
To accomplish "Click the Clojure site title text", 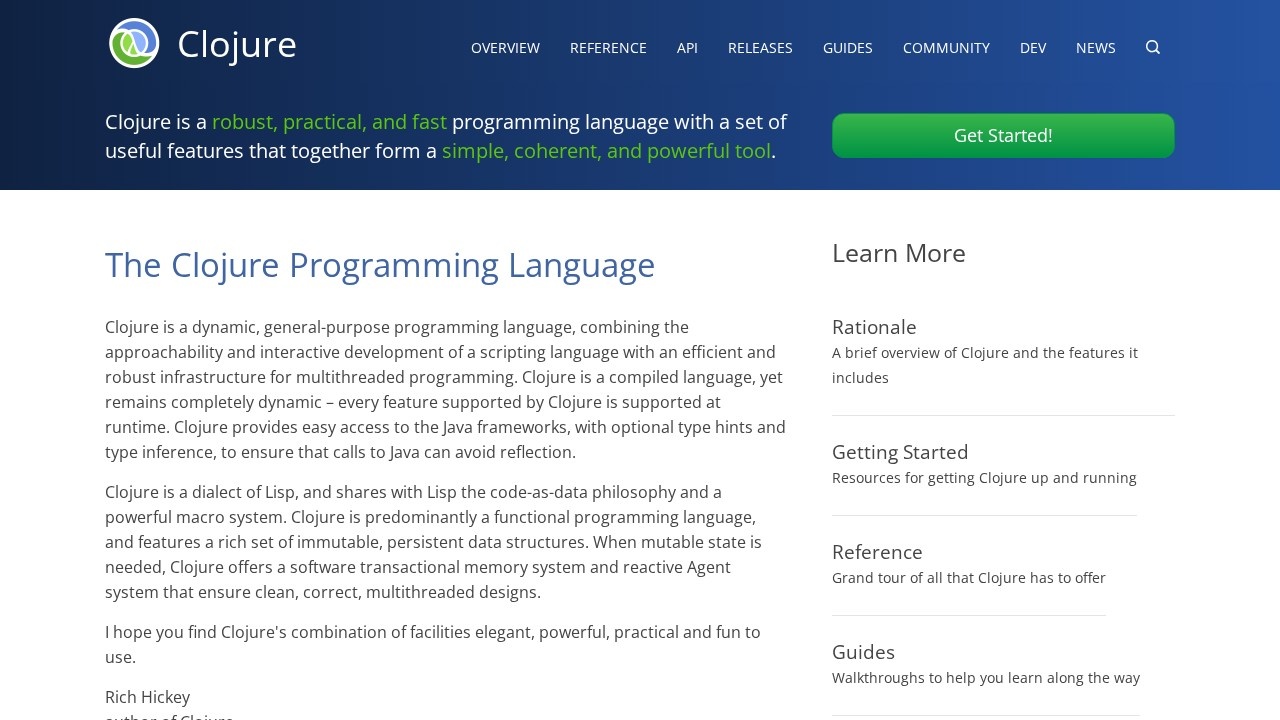I will coord(237,44).
